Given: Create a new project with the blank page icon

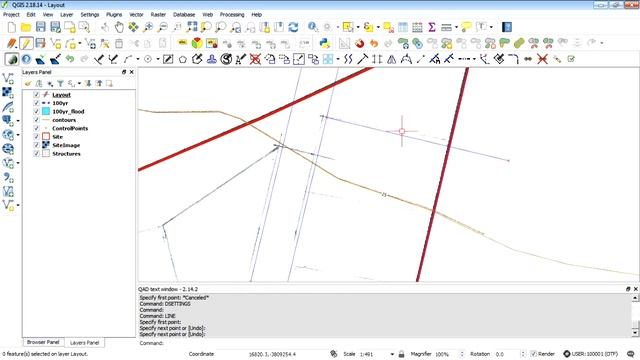Looking at the screenshot, I should click(x=12, y=27).
